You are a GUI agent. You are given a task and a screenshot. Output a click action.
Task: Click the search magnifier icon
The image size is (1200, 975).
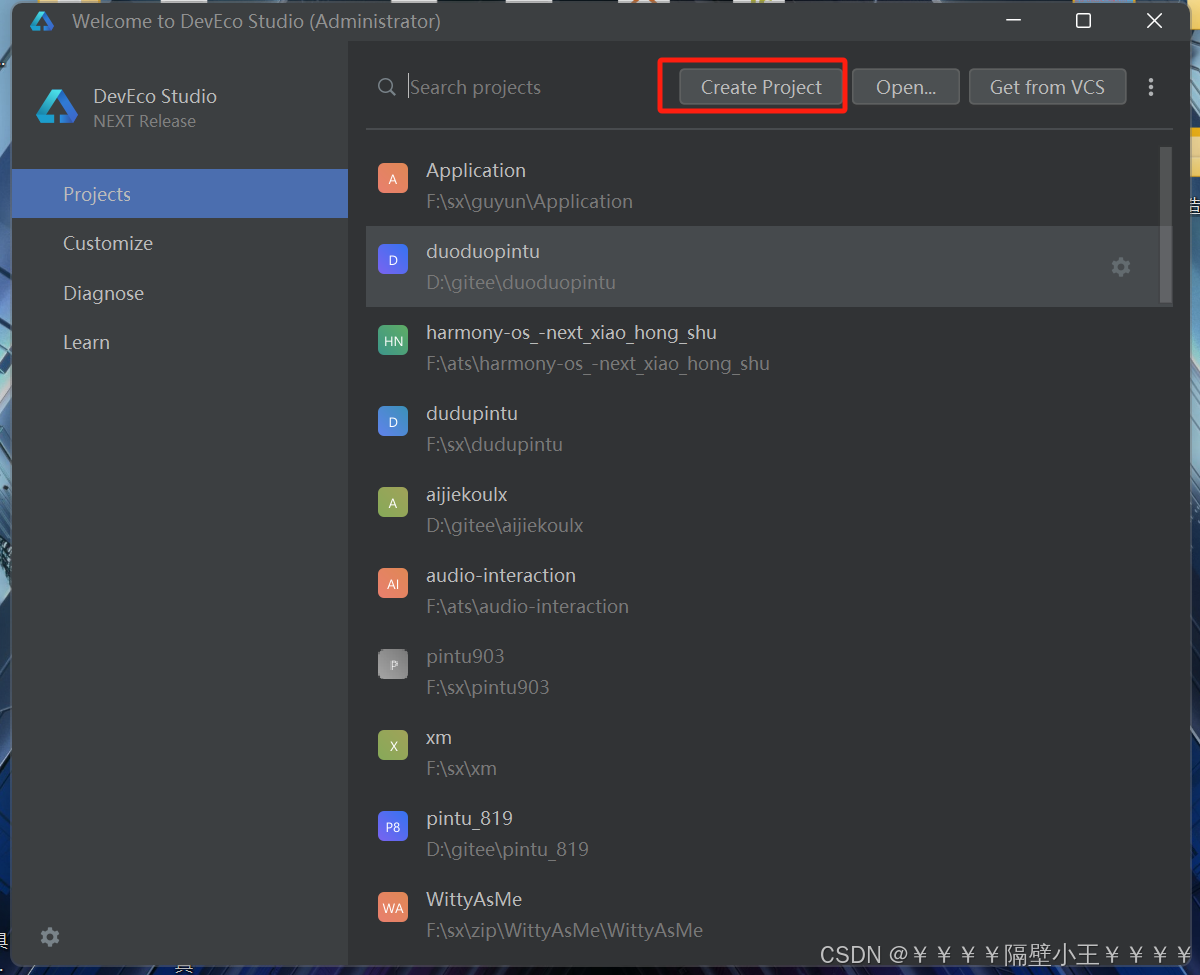(x=387, y=87)
